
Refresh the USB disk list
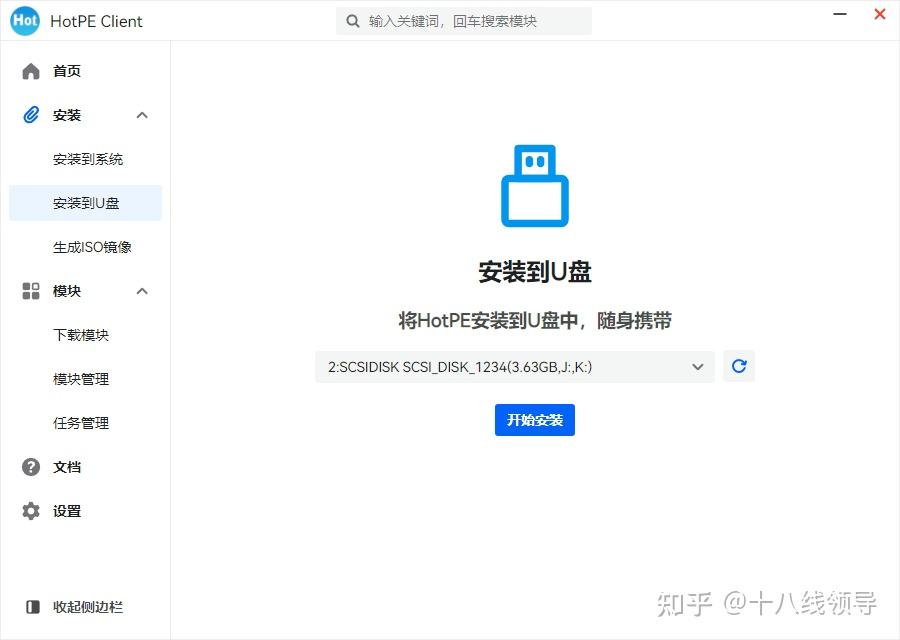click(x=739, y=366)
